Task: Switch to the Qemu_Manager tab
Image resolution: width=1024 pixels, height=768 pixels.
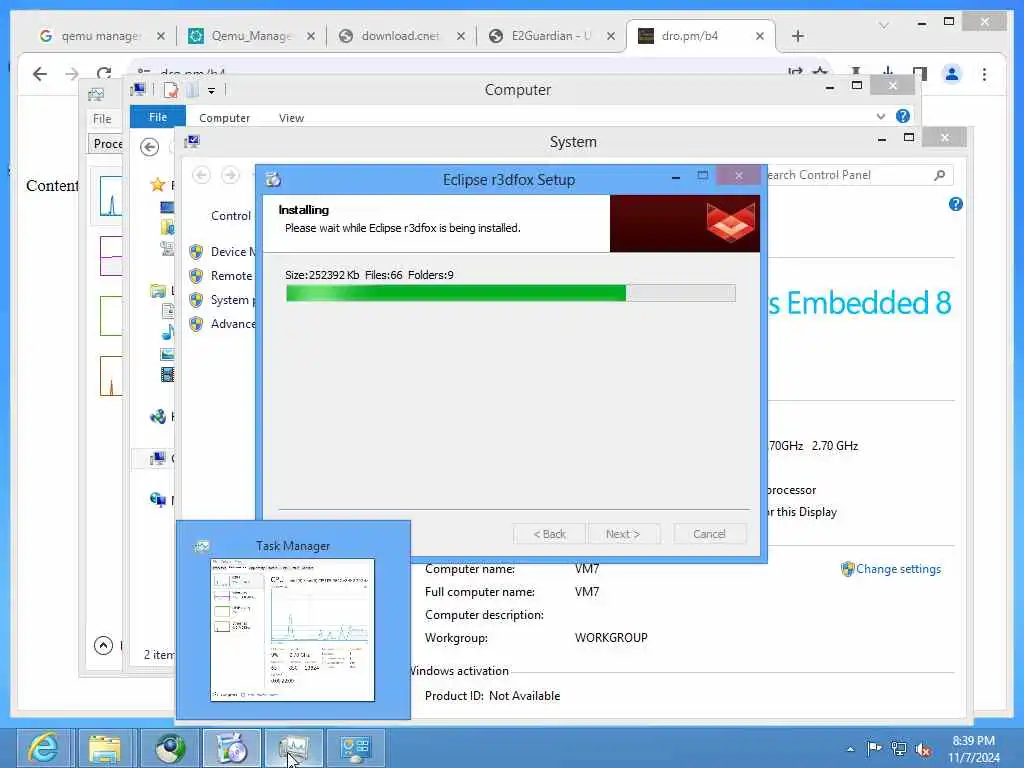Action: [x=251, y=36]
